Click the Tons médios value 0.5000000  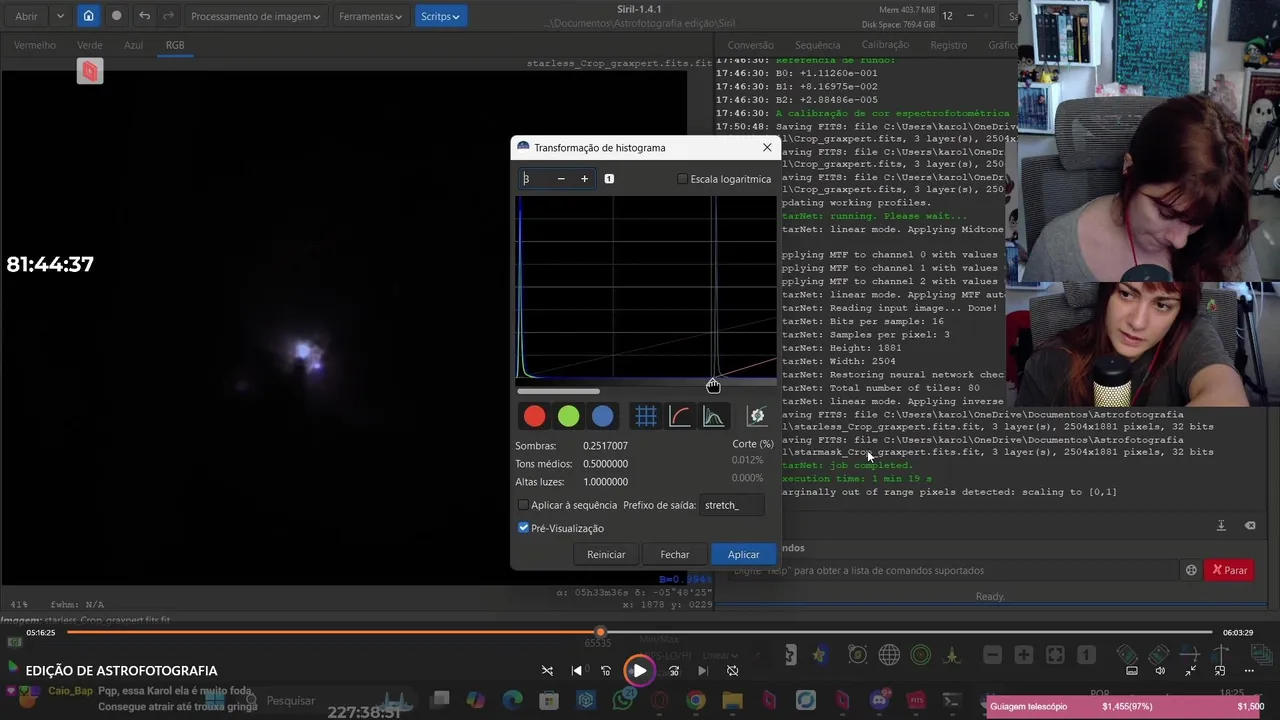coord(606,464)
